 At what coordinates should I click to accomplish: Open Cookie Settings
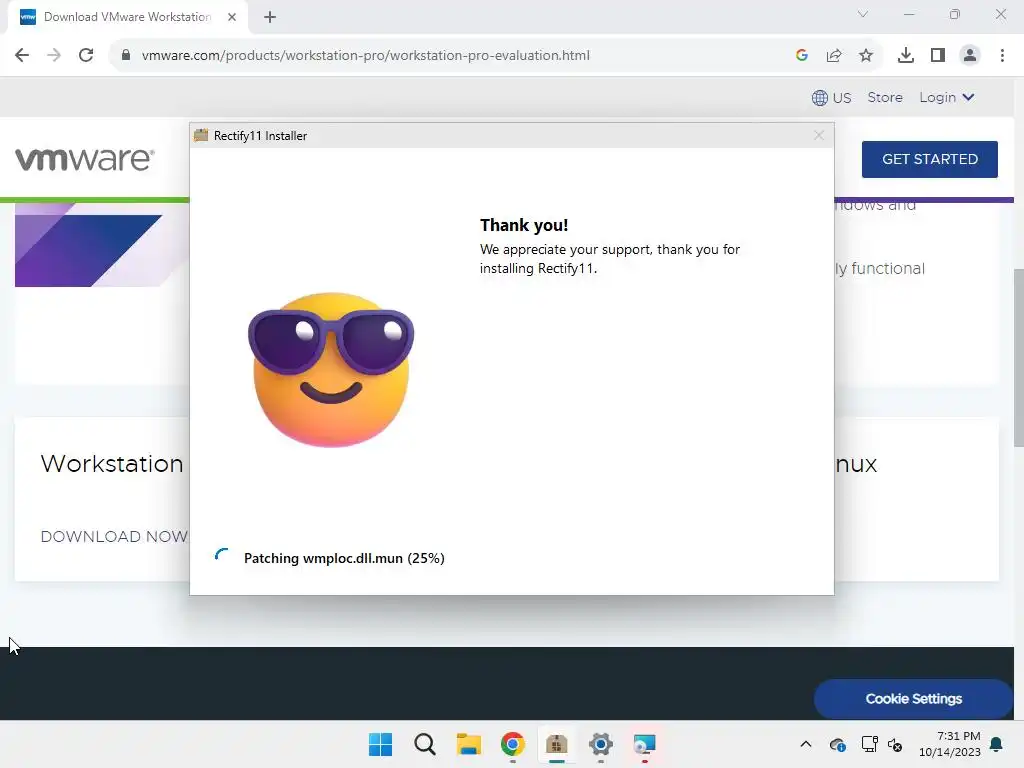pos(913,699)
